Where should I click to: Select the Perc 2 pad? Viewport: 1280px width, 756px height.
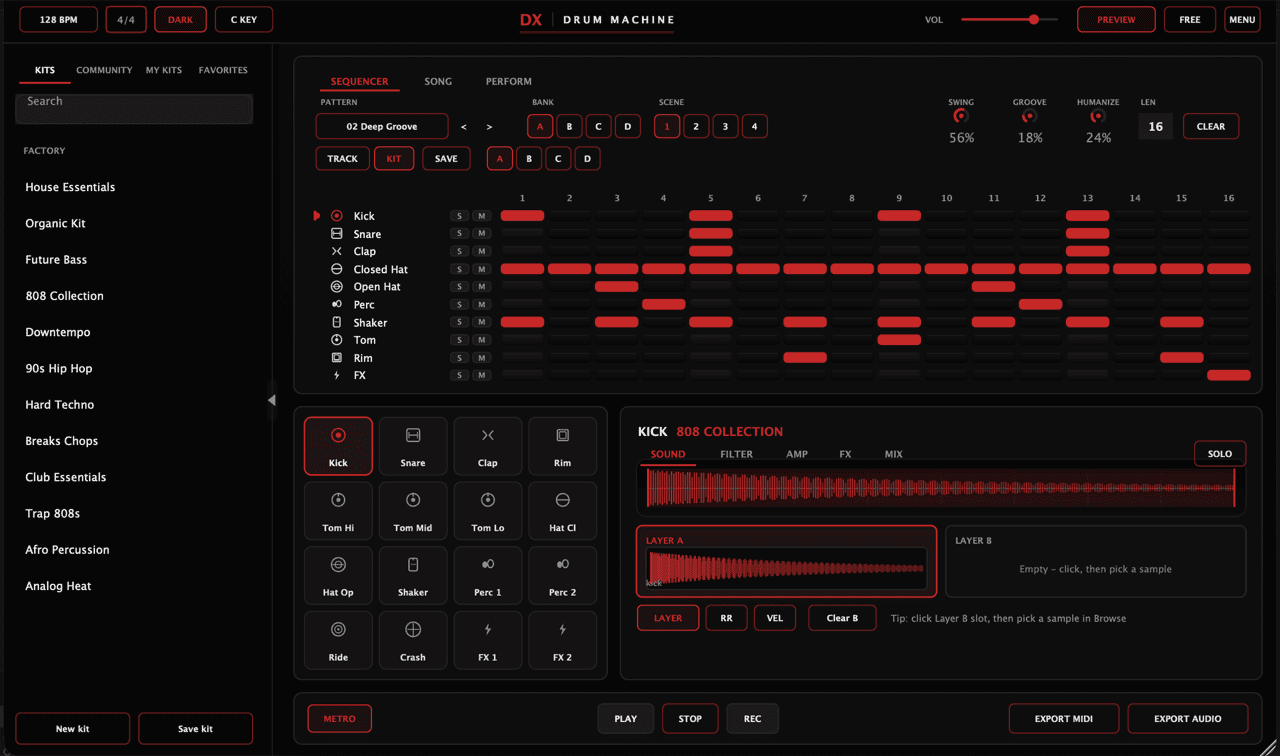pos(563,575)
